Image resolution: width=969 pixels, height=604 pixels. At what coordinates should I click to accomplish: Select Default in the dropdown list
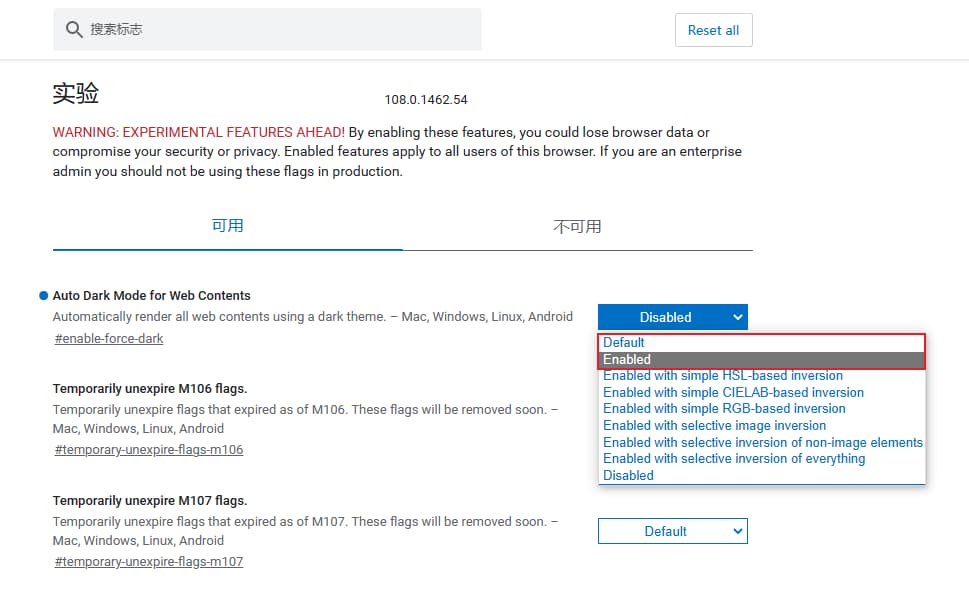[x=624, y=343]
